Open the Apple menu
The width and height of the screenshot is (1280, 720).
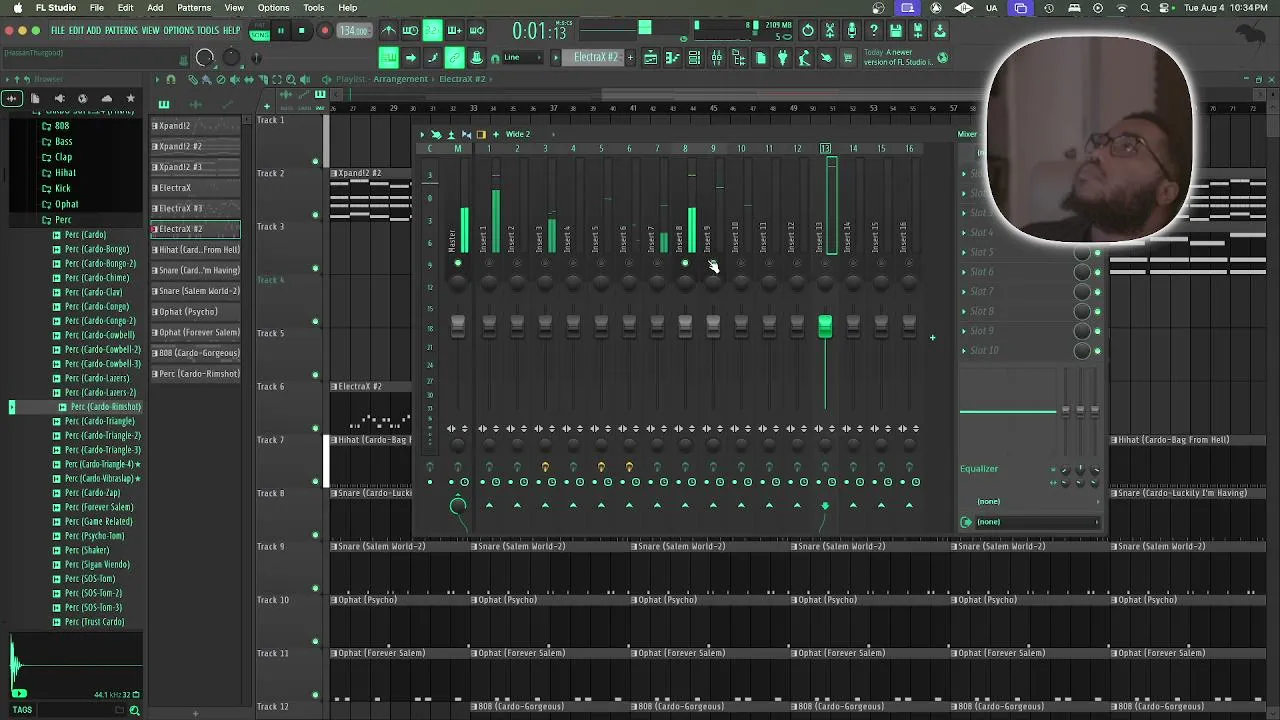click(x=17, y=8)
